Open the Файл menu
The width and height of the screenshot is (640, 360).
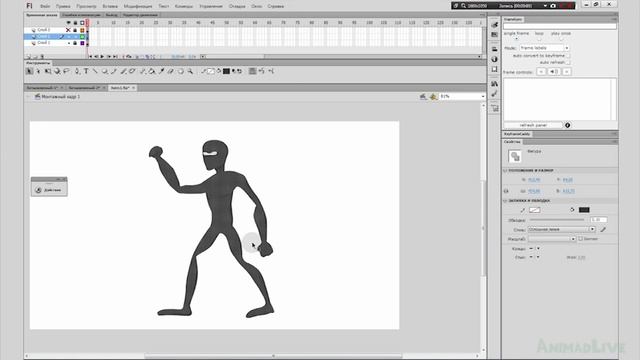point(45,6)
